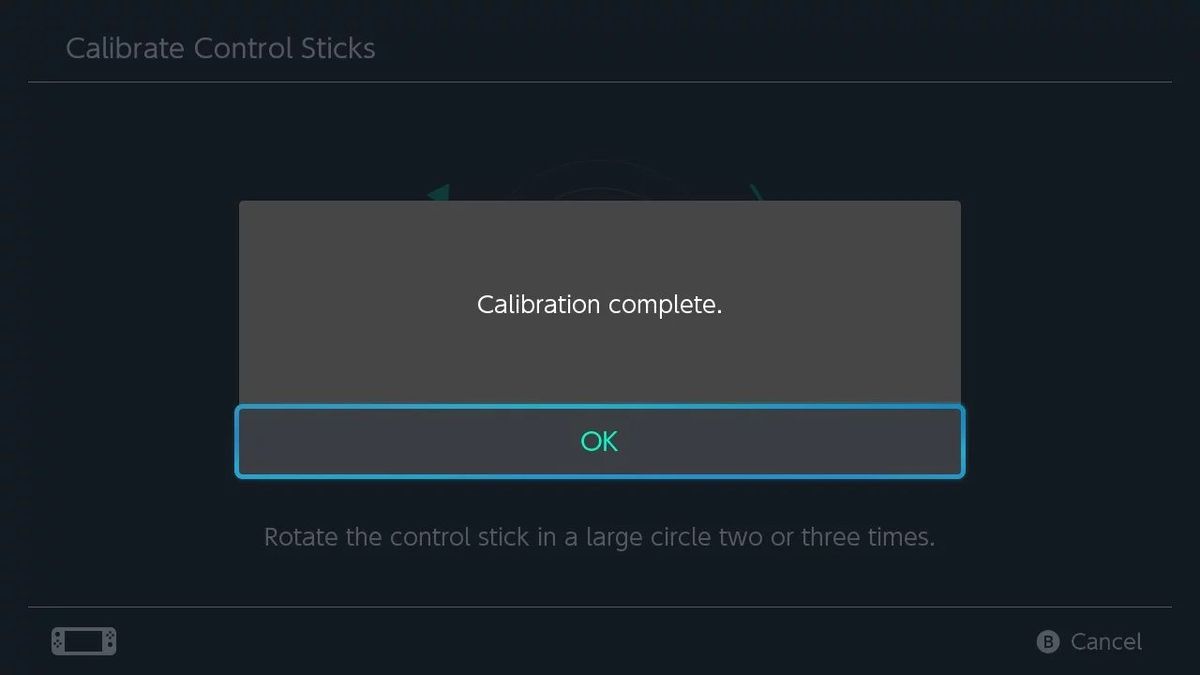1200x675 pixels.
Task: Click the Calibration complete message
Action: click(599, 304)
